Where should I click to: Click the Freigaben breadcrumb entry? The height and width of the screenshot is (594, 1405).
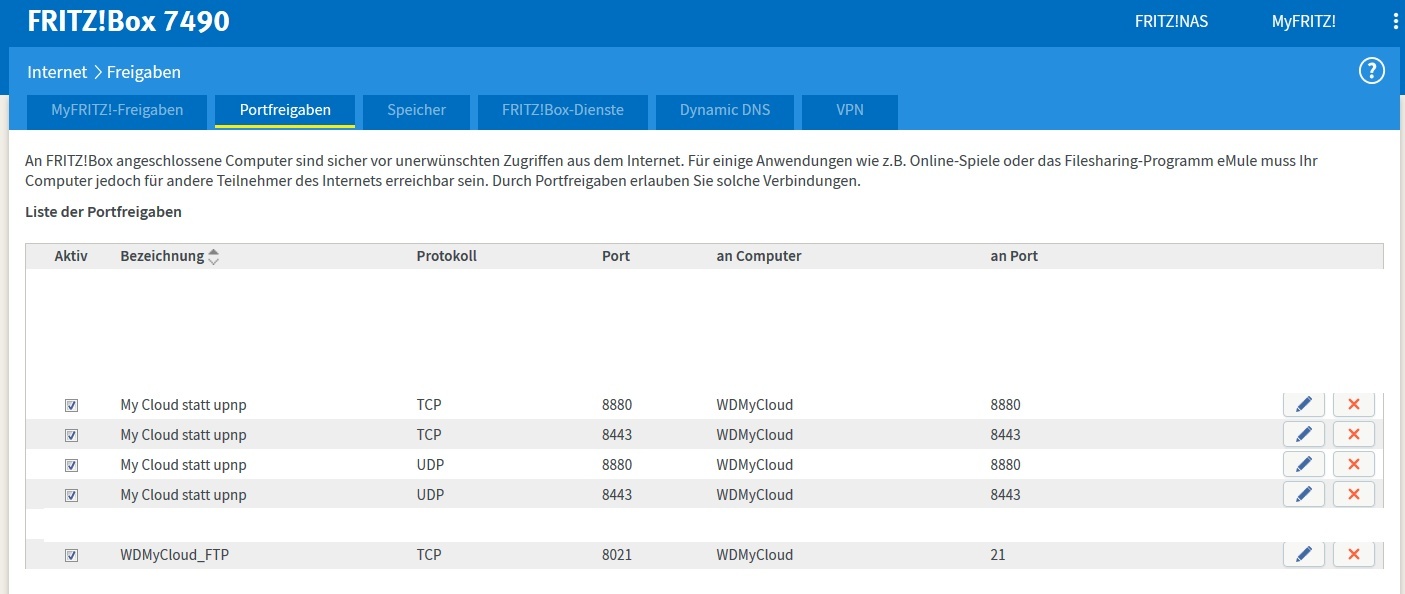click(x=143, y=72)
